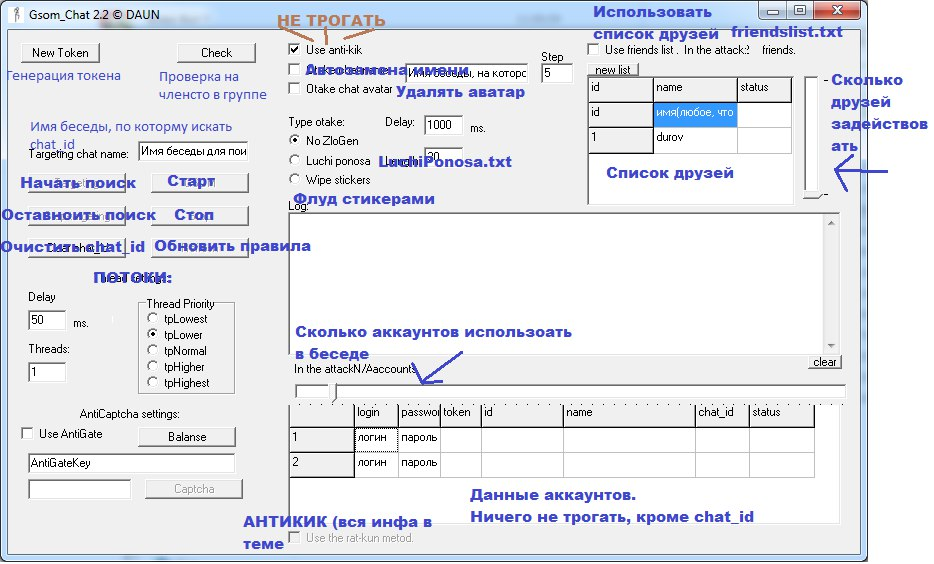Select the highlighted имя(любое, что cell

695,115
